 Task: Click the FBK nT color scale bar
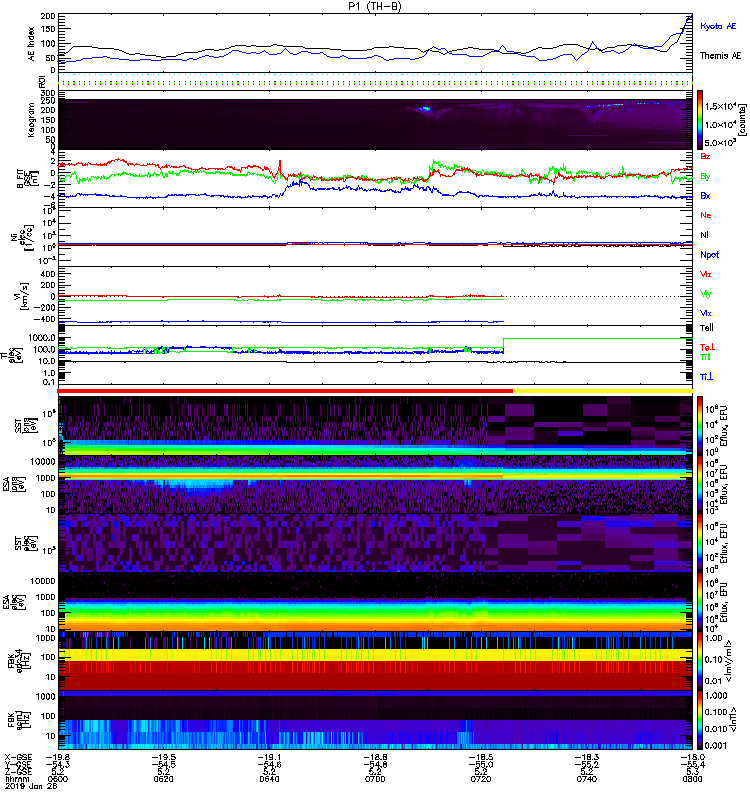[x=700, y=720]
